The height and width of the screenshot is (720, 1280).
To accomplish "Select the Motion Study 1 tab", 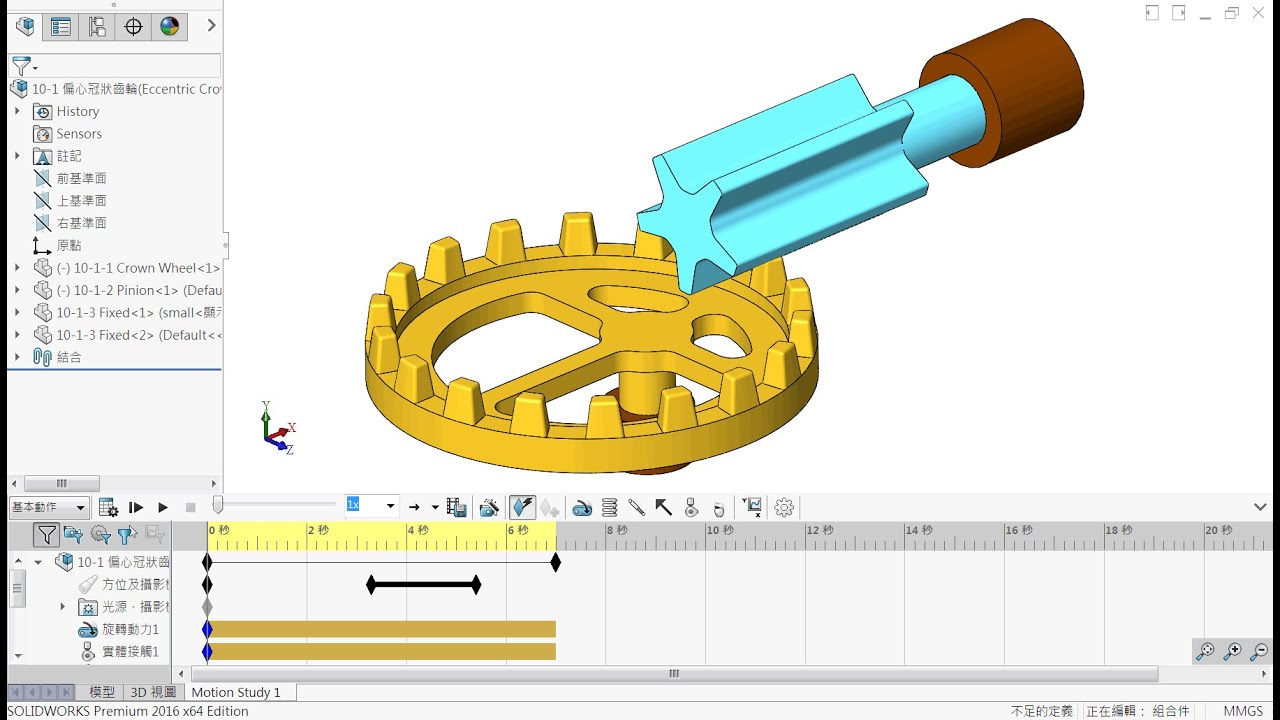I will coord(236,692).
